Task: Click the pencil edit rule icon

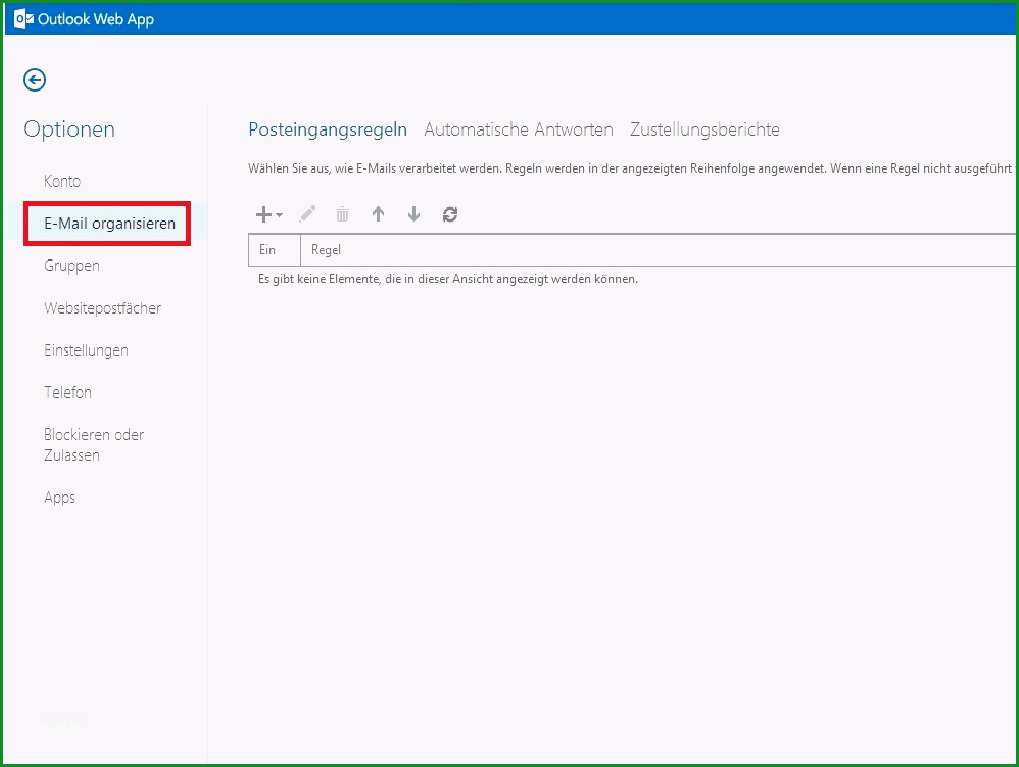Action: (307, 214)
